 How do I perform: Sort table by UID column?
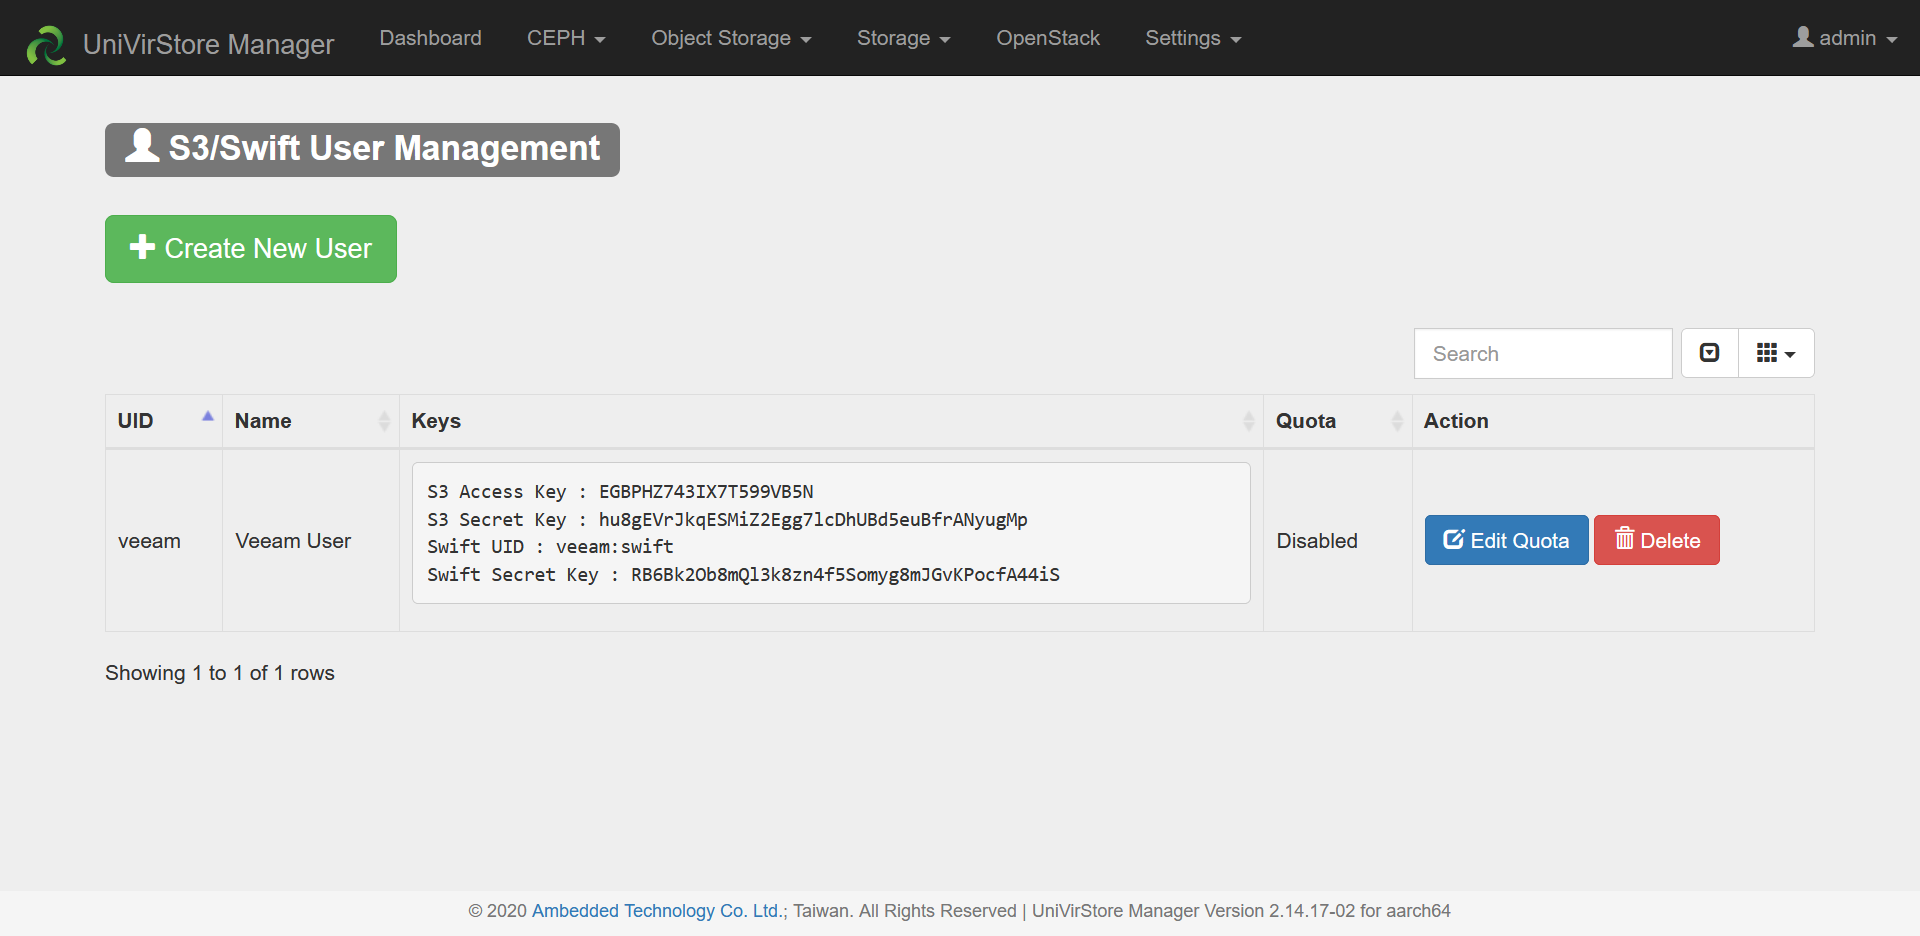click(x=164, y=421)
